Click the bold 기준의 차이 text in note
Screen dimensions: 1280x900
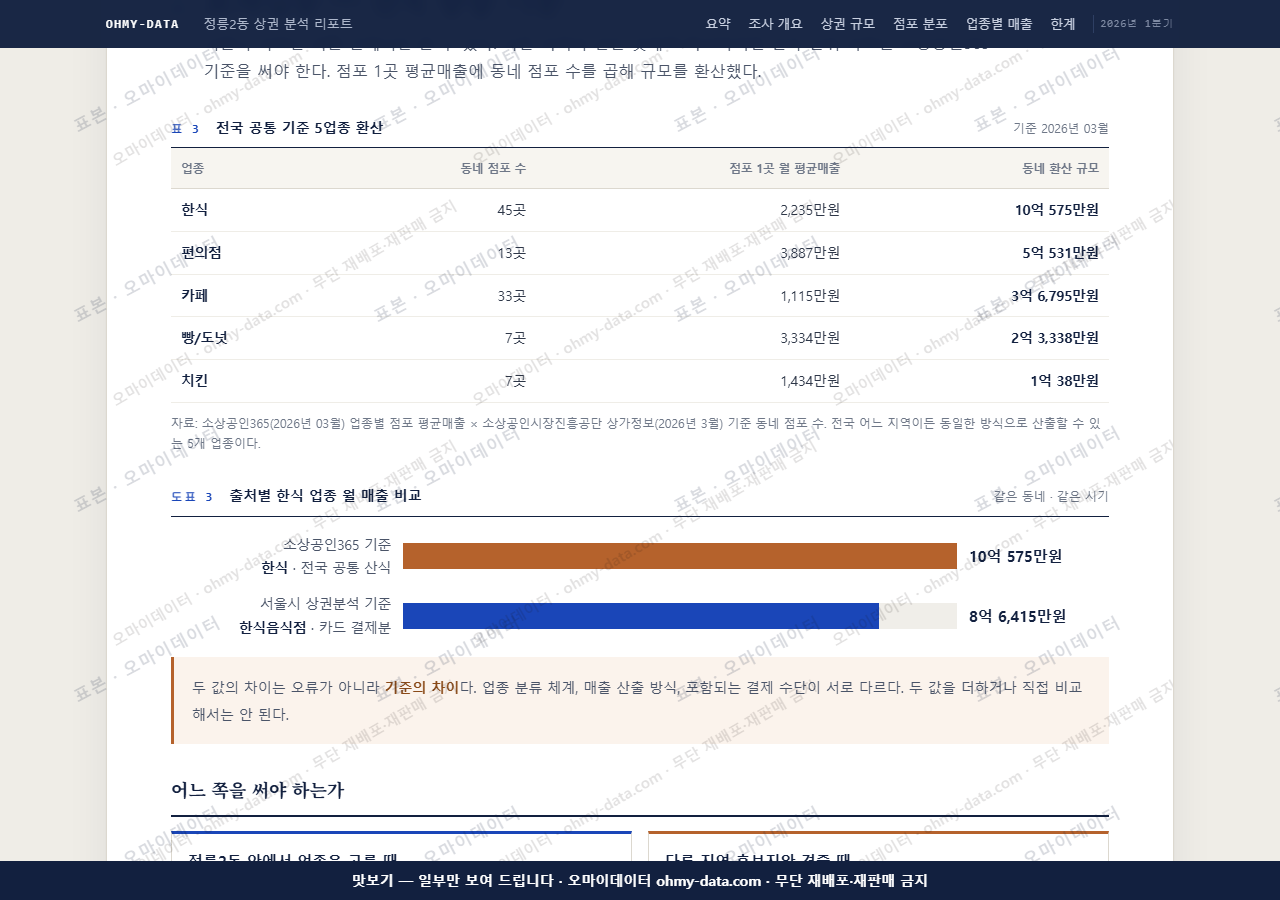[421, 687]
